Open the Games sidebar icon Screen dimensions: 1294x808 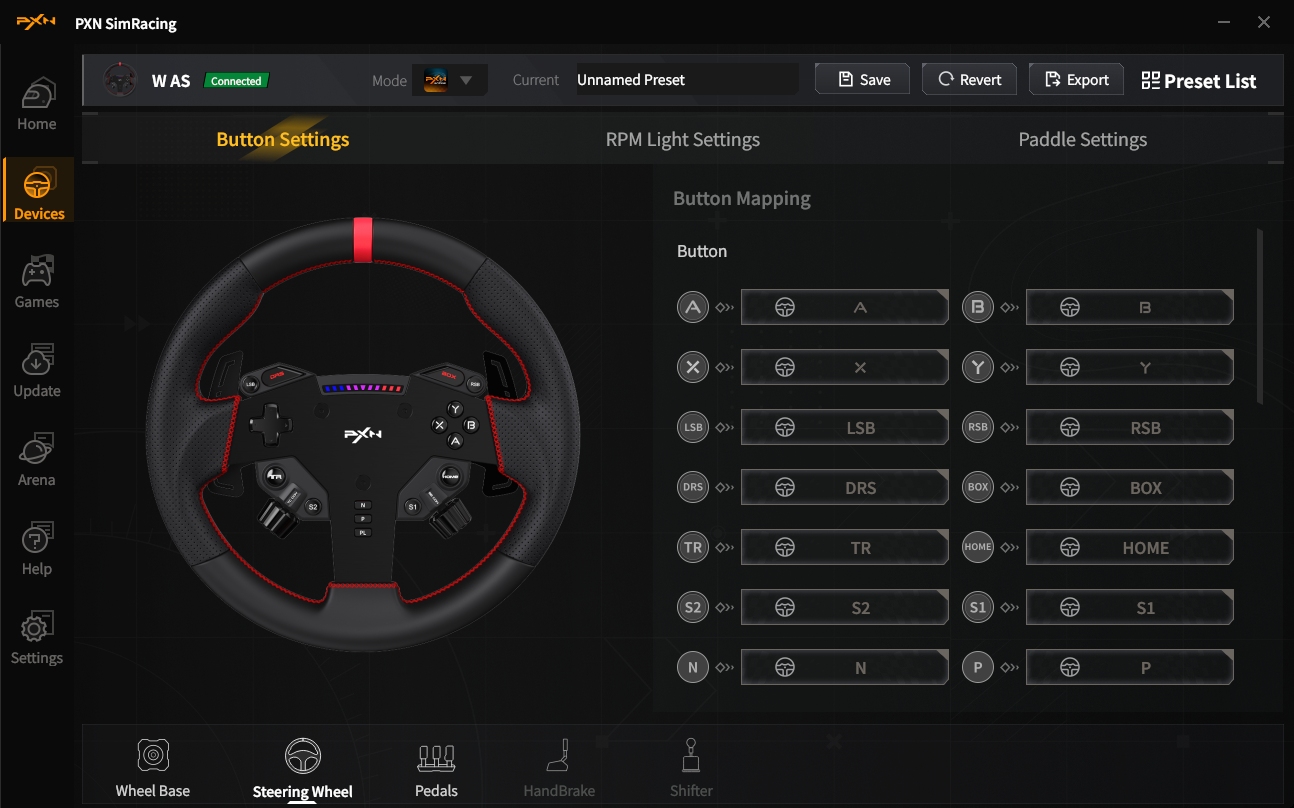tap(37, 283)
